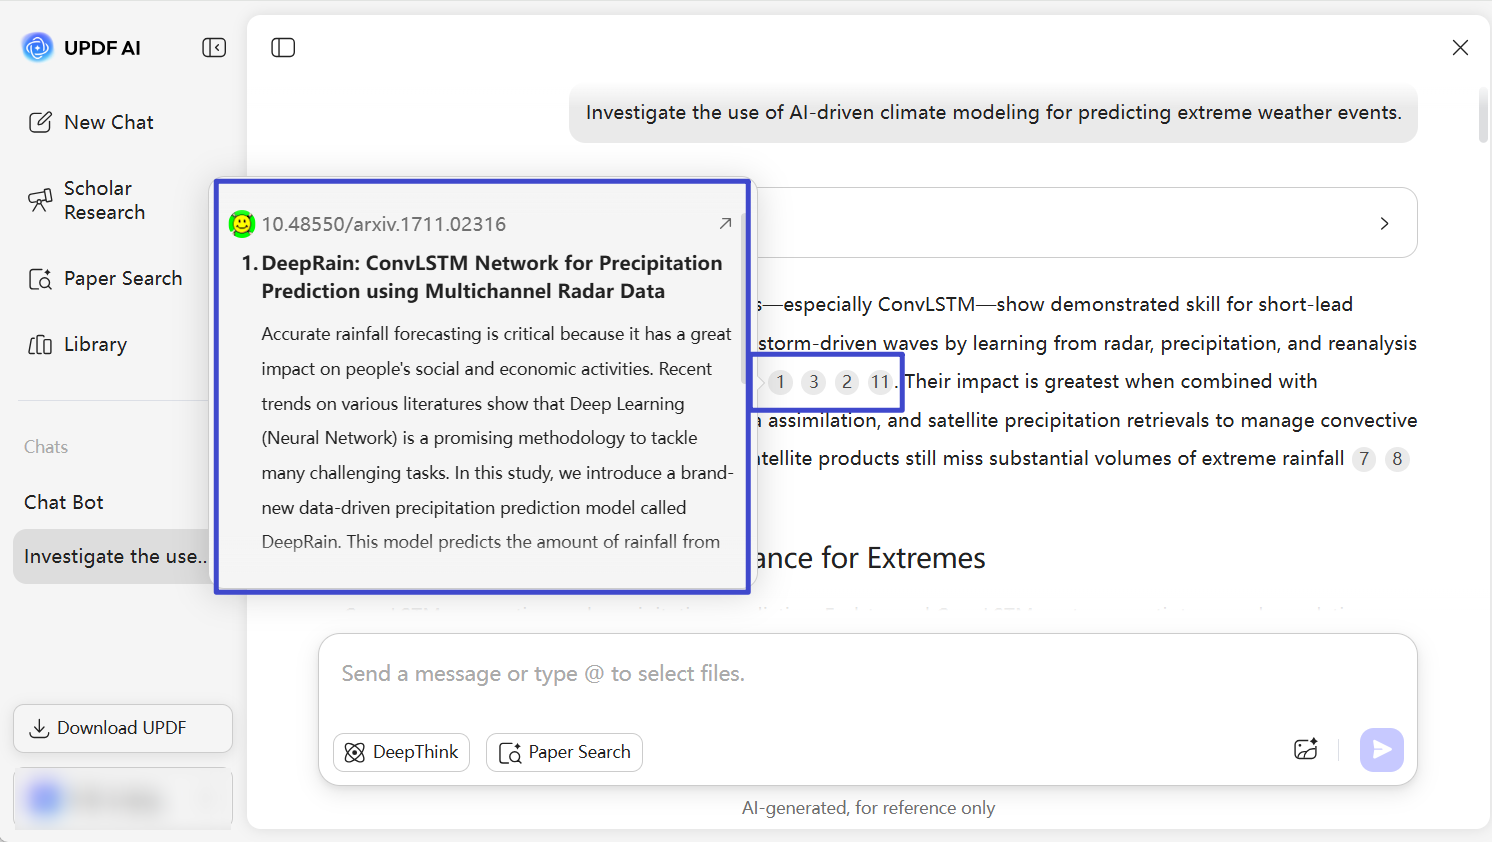Click the 'Chats' section label
The width and height of the screenshot is (1492, 842).
[46, 447]
